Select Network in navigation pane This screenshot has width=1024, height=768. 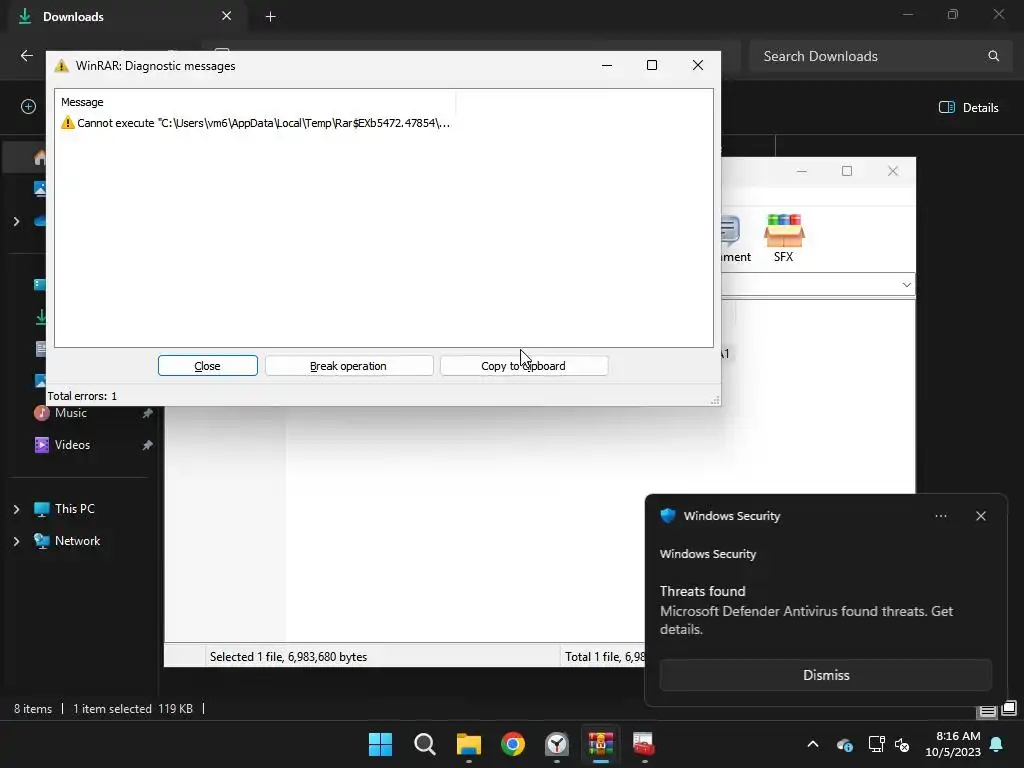click(x=77, y=541)
